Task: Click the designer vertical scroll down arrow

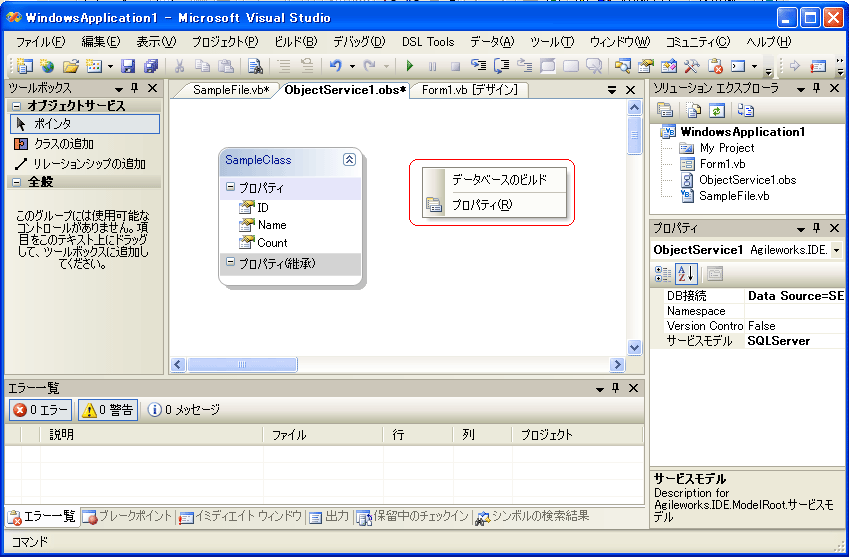Action: coord(634,348)
